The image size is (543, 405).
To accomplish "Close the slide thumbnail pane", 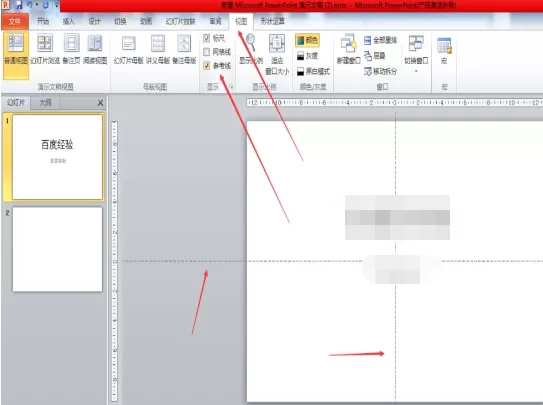I will click(x=100, y=103).
